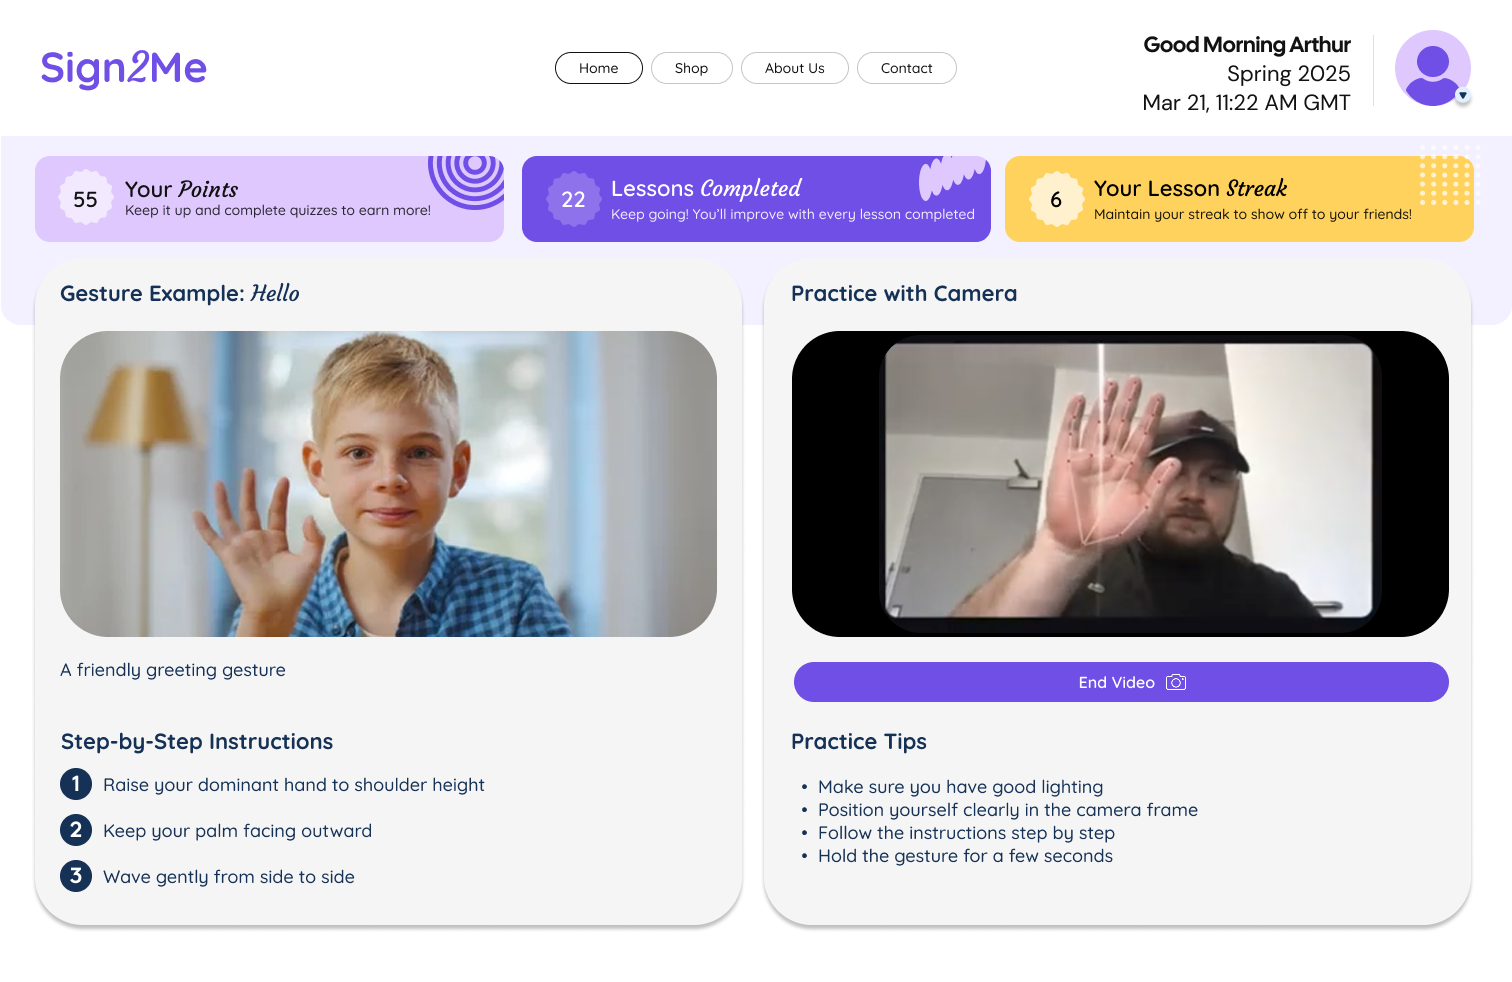Click step number 3 circle
The width and height of the screenshot is (1512, 982).
pos(76,876)
